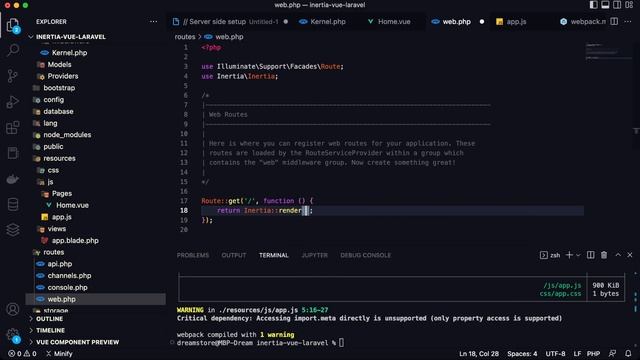Open the Search view icon
The width and height of the screenshot is (640, 360).
click(13, 50)
